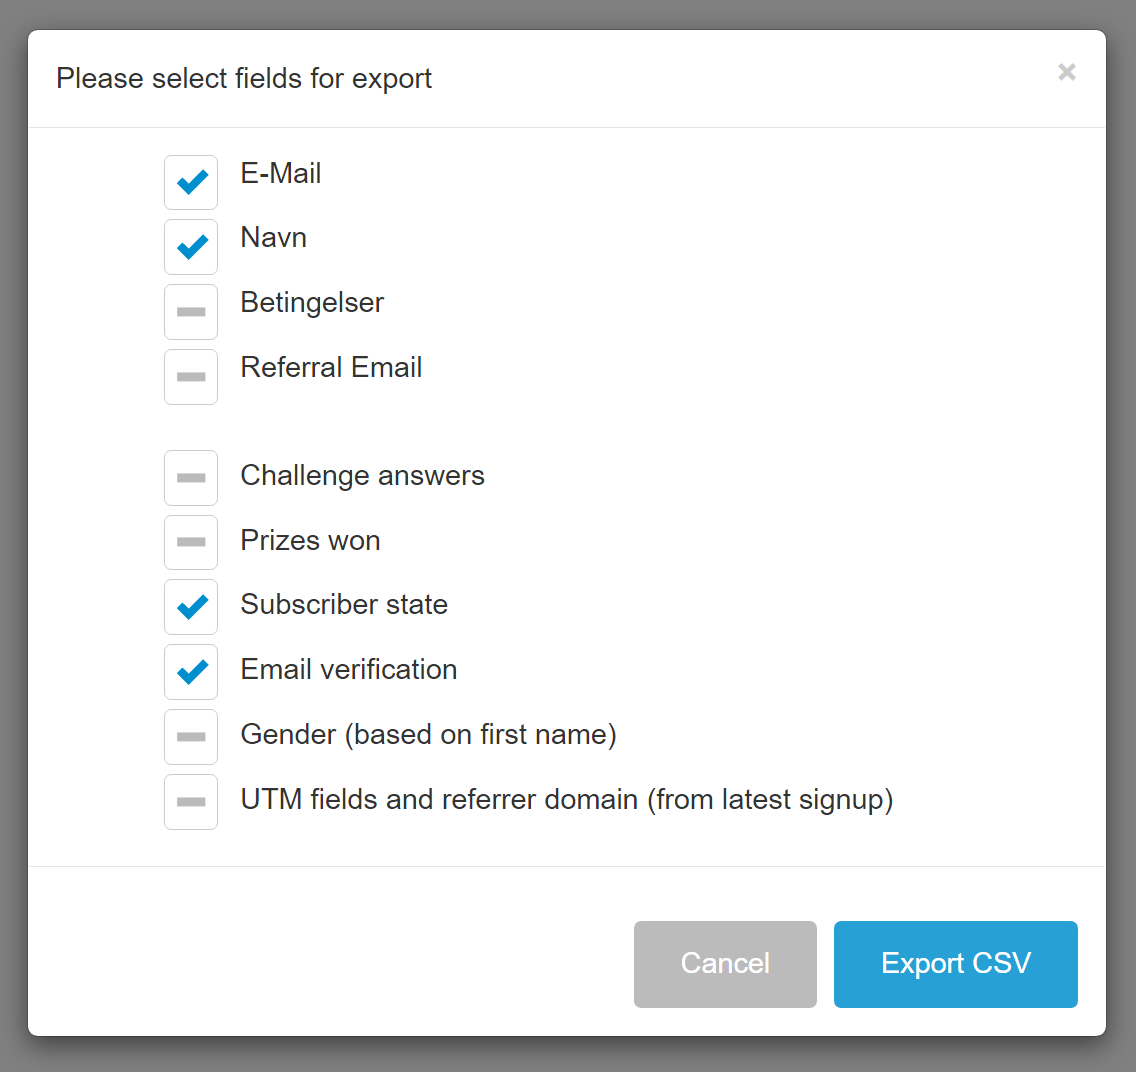
Task: Enable the Prizes won checkbox
Action: coord(191,542)
